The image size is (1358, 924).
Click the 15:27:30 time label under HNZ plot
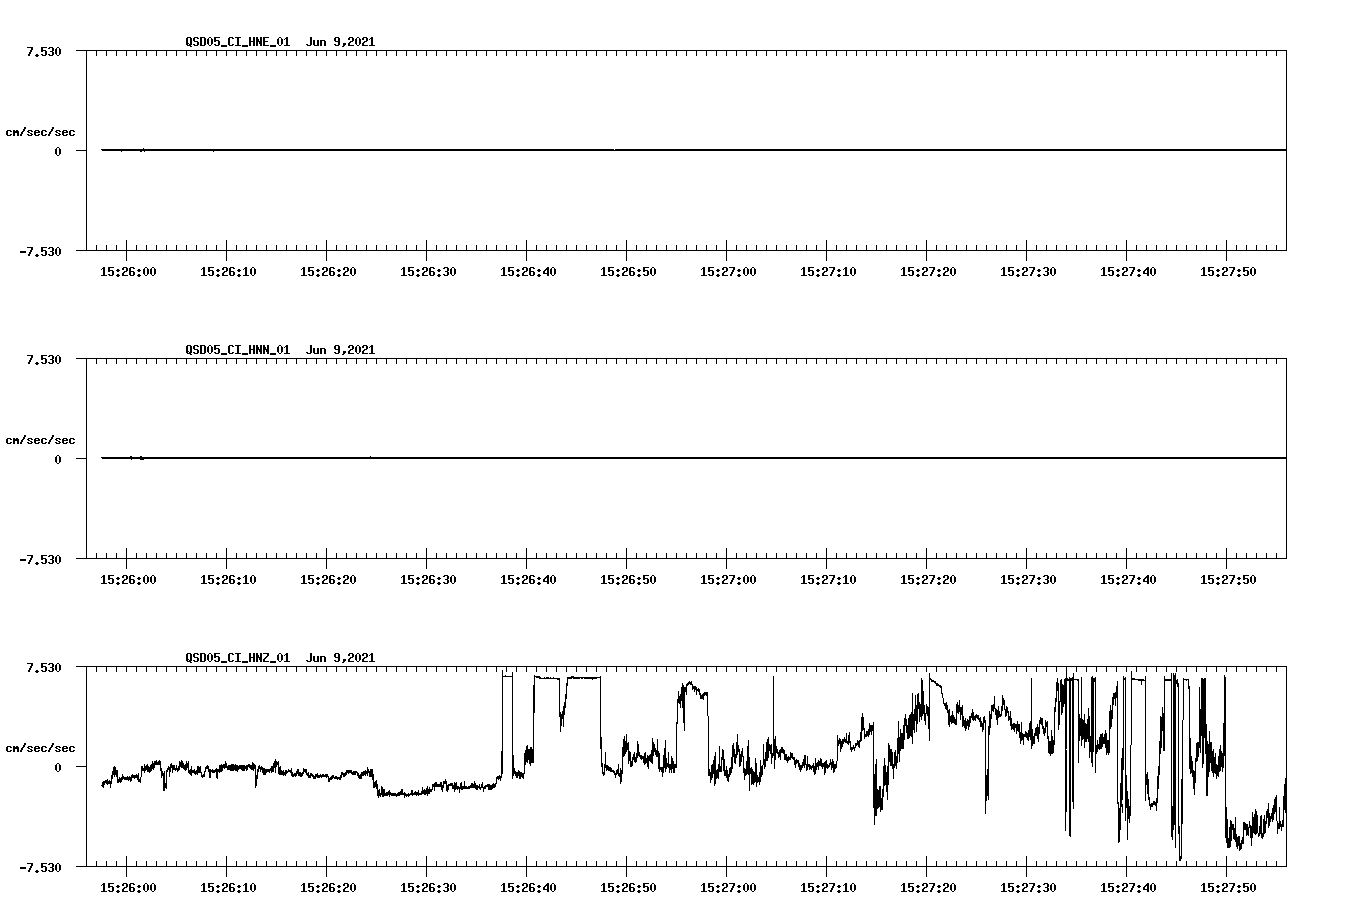coord(1028,887)
